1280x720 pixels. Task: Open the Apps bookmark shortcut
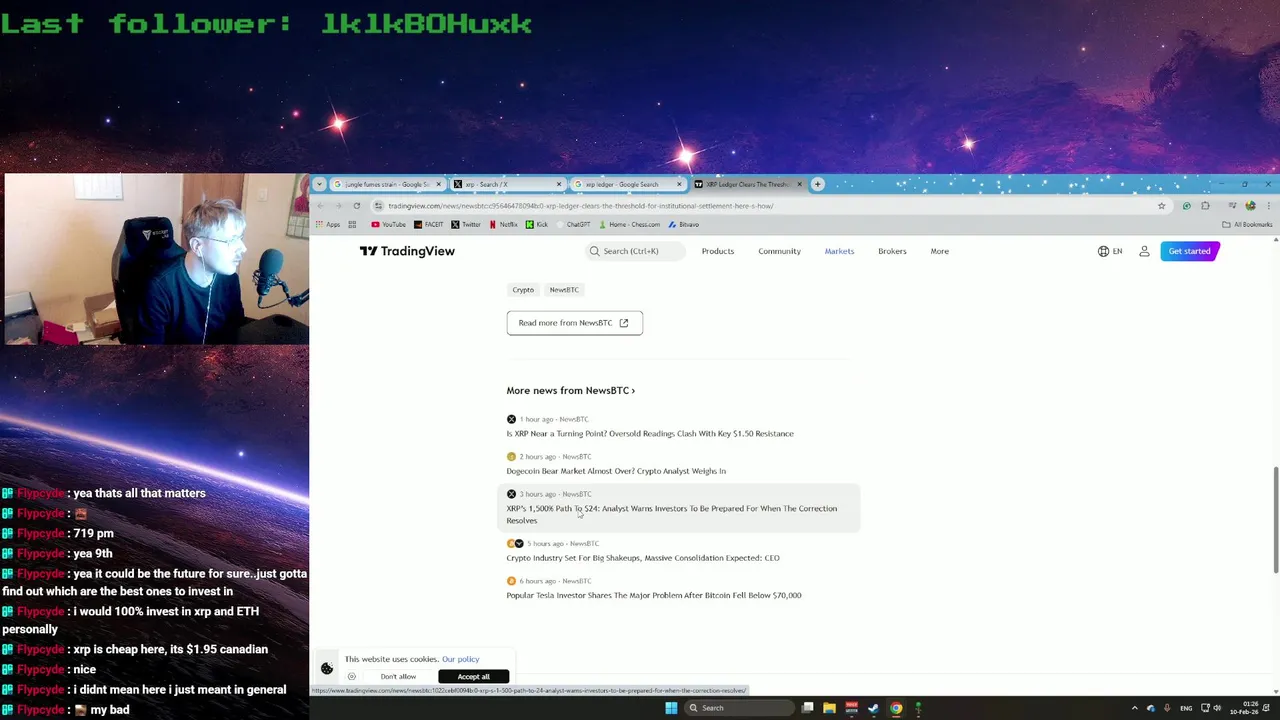click(x=327, y=224)
